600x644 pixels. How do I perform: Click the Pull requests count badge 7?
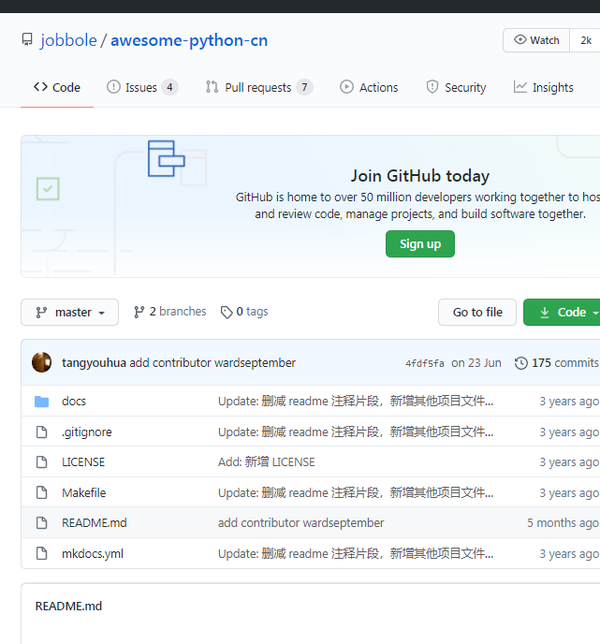(x=304, y=87)
